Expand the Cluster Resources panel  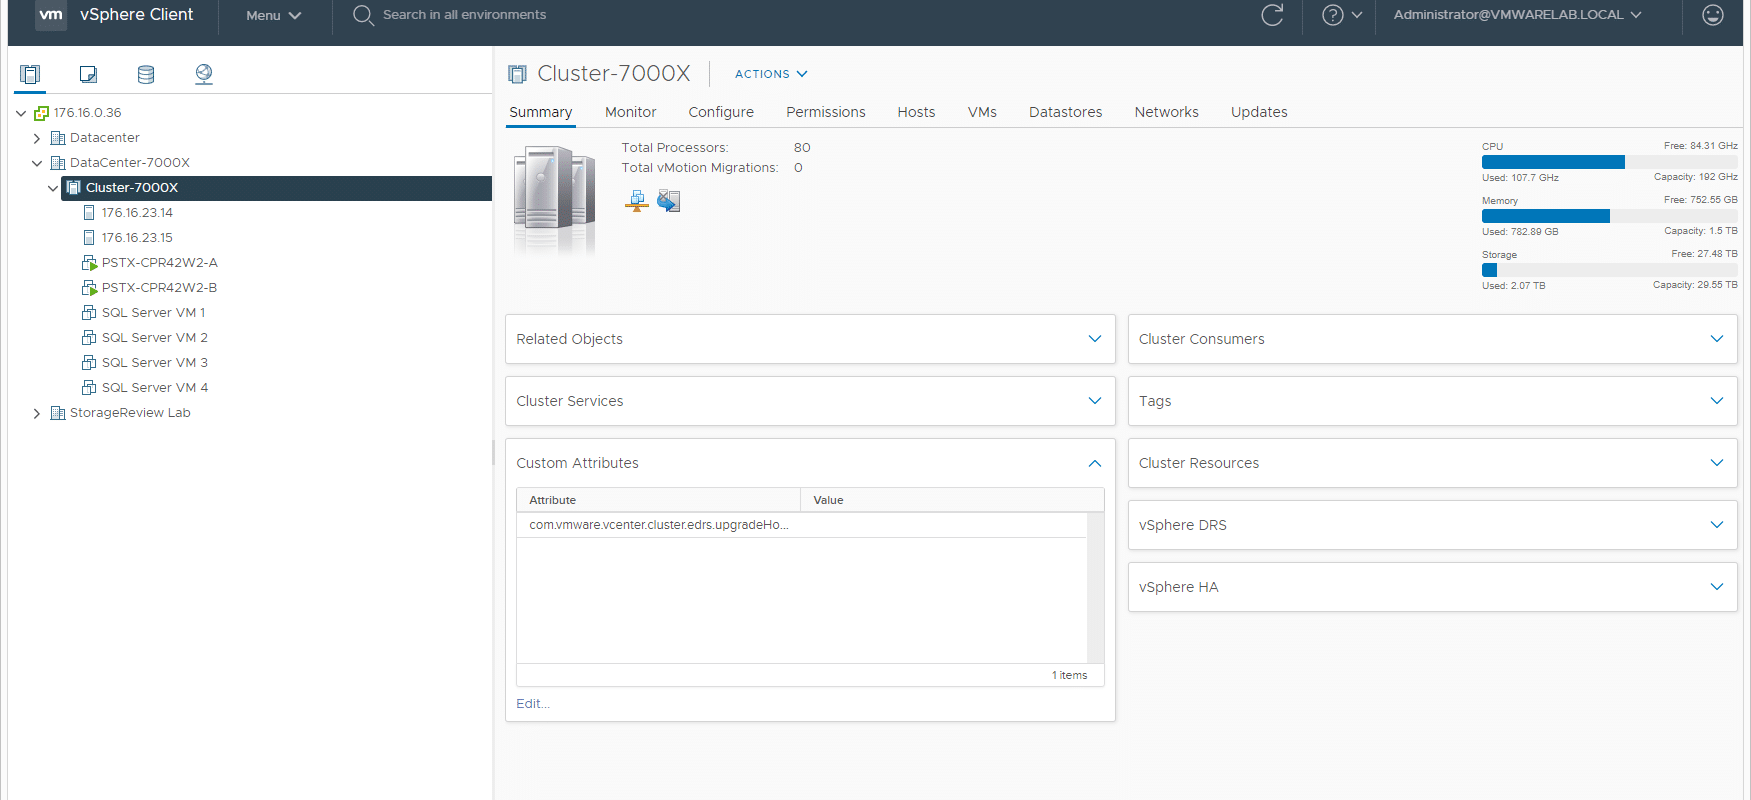(x=1717, y=463)
